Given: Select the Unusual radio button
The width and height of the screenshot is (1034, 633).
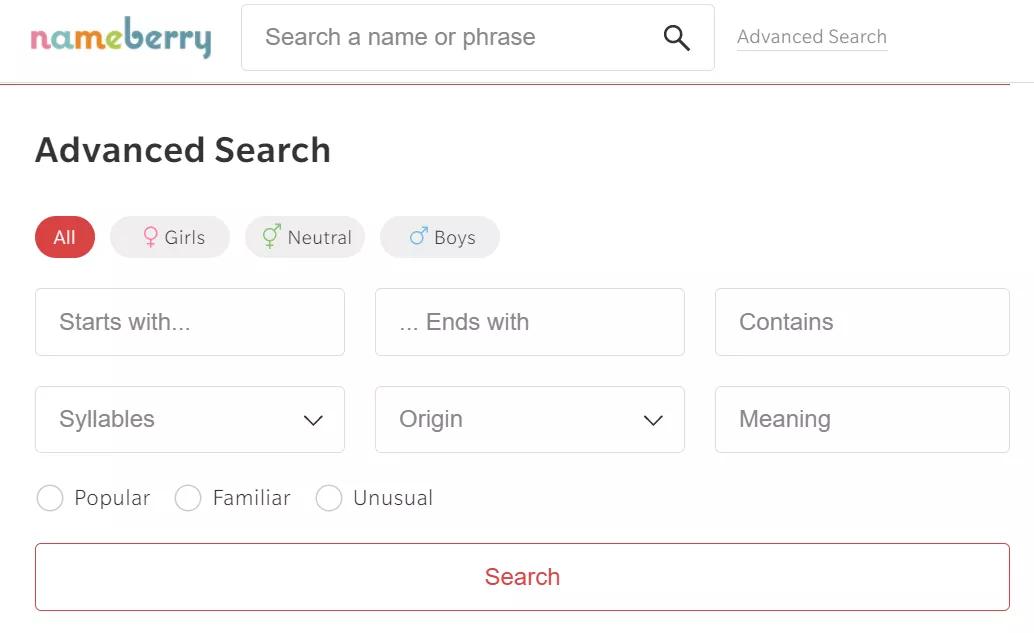Looking at the screenshot, I should point(329,498).
